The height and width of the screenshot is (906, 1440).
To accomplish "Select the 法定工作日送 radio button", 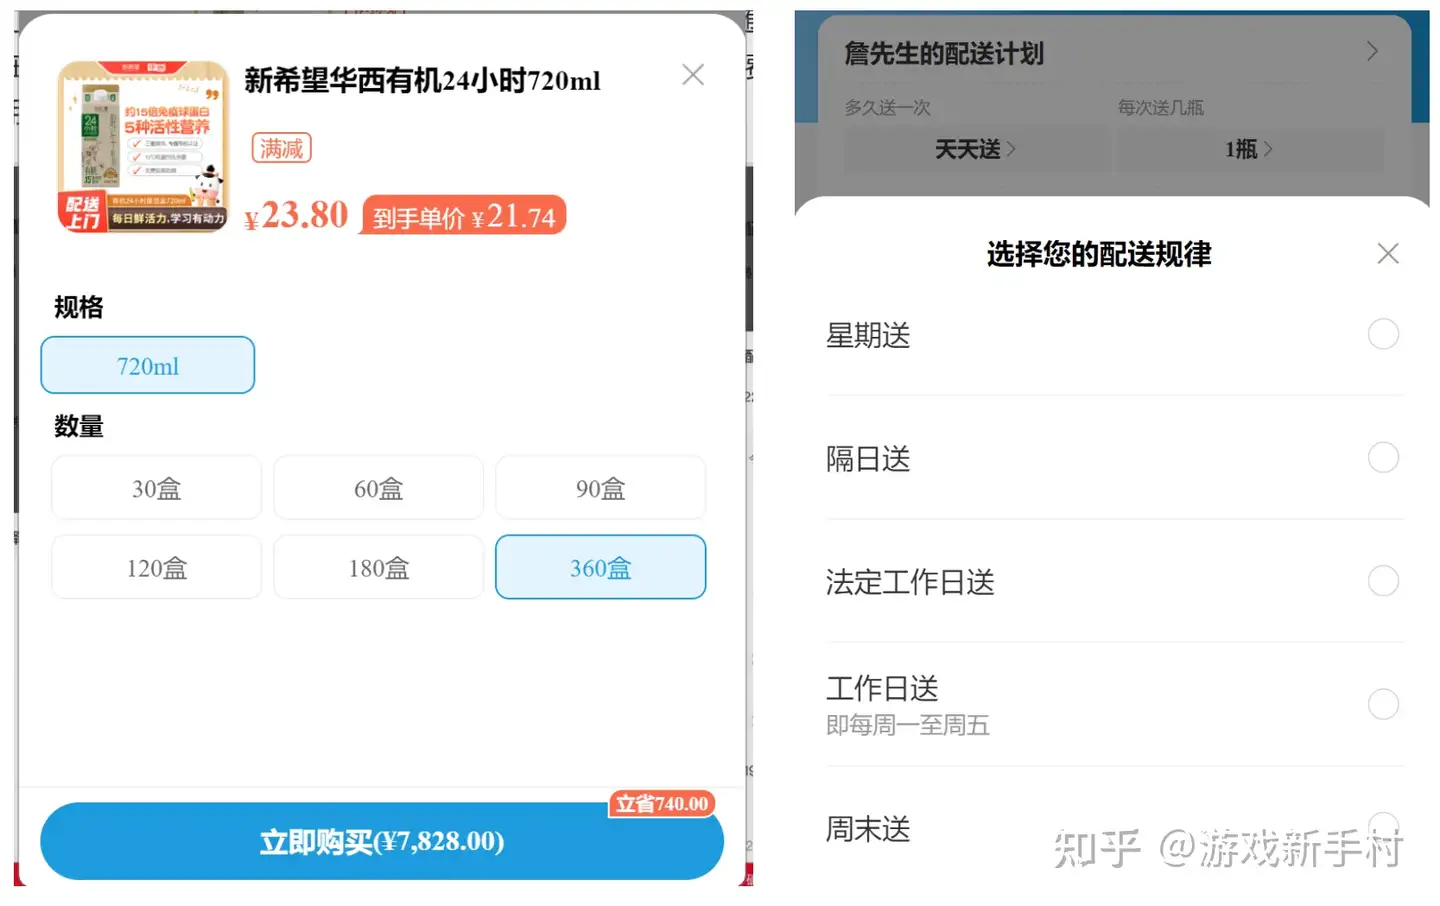I will click(1383, 581).
